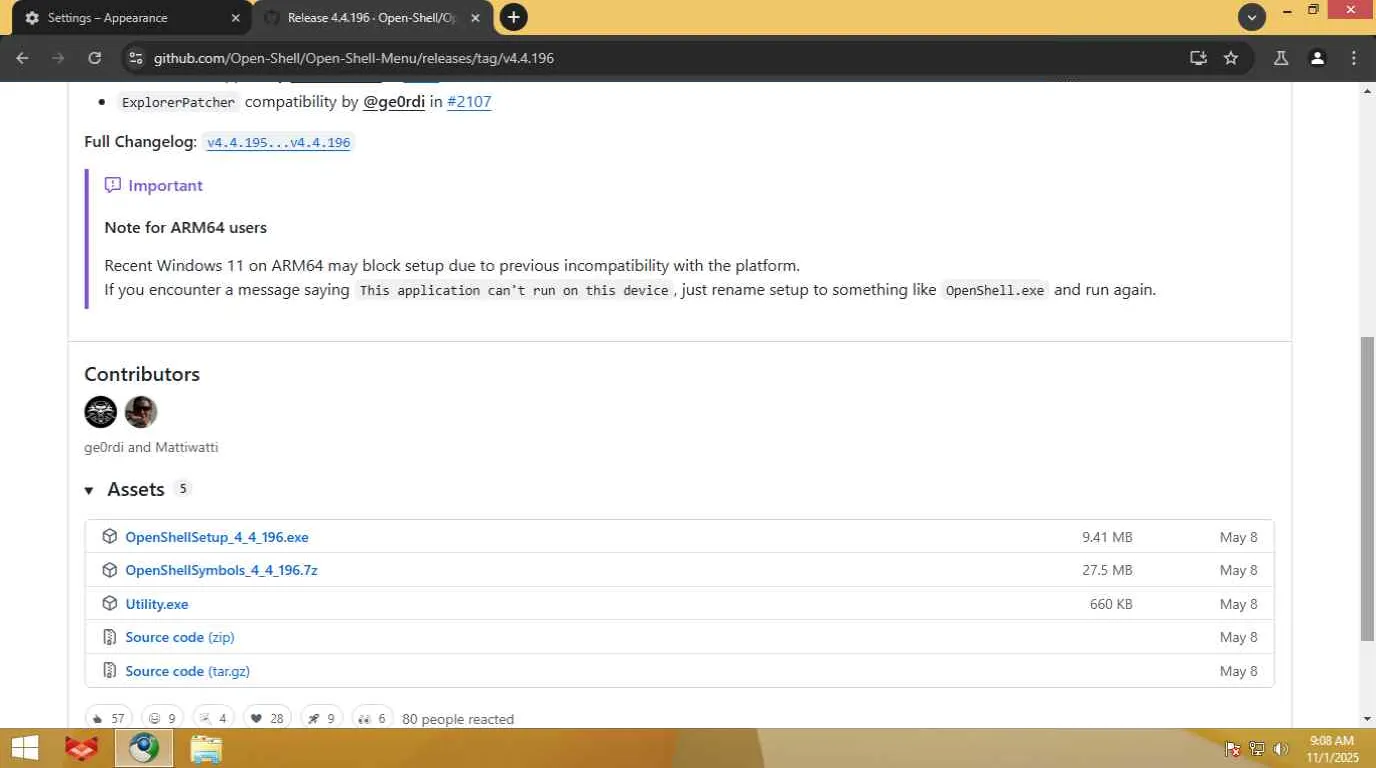Collapse the Assets section triangle

(89, 490)
